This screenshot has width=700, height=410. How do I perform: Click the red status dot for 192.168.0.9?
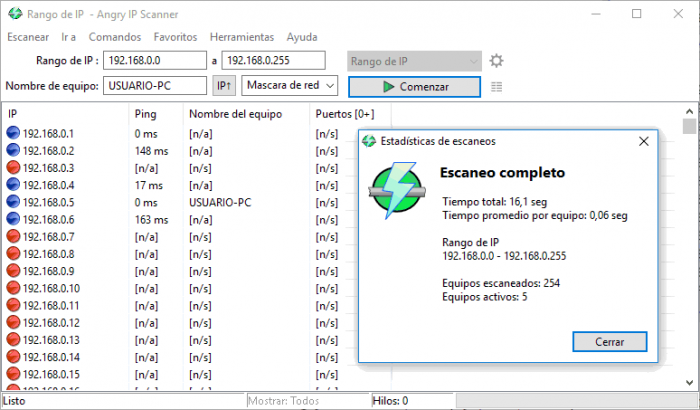coord(13,271)
